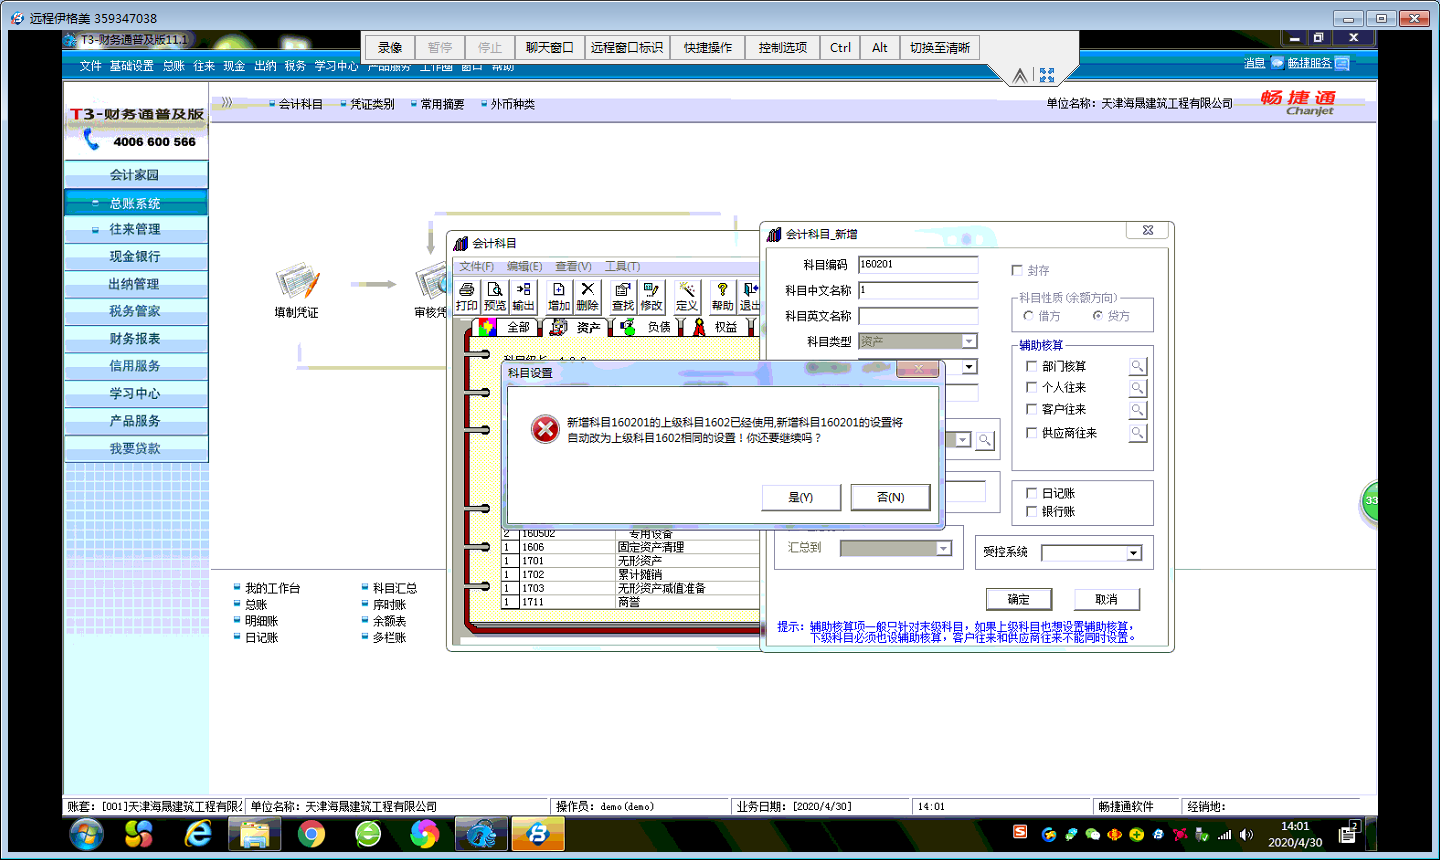Click the green floating 33 badge

click(x=1371, y=501)
